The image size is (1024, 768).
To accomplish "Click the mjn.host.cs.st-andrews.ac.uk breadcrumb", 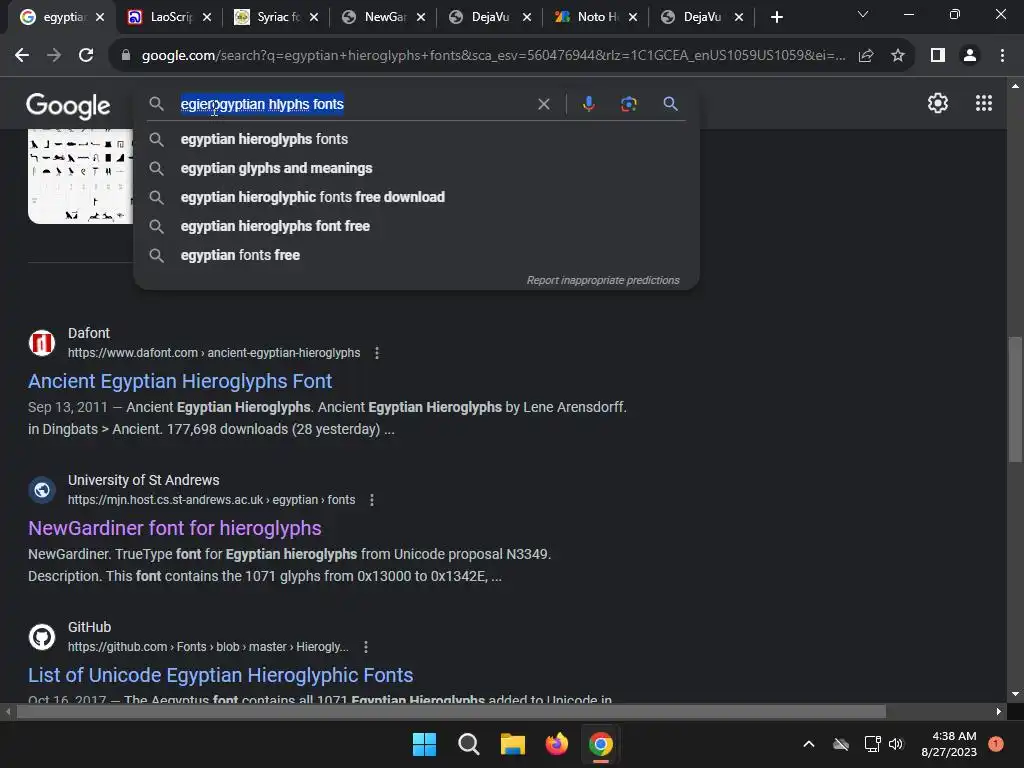I will [212, 500].
